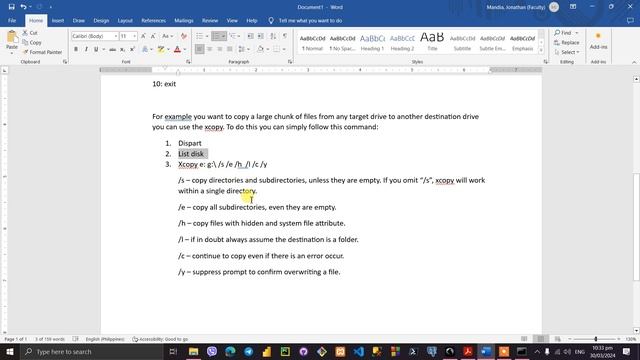This screenshot has height=360, width=640.
Task: Open the Borders dropdown
Action: [284, 49]
